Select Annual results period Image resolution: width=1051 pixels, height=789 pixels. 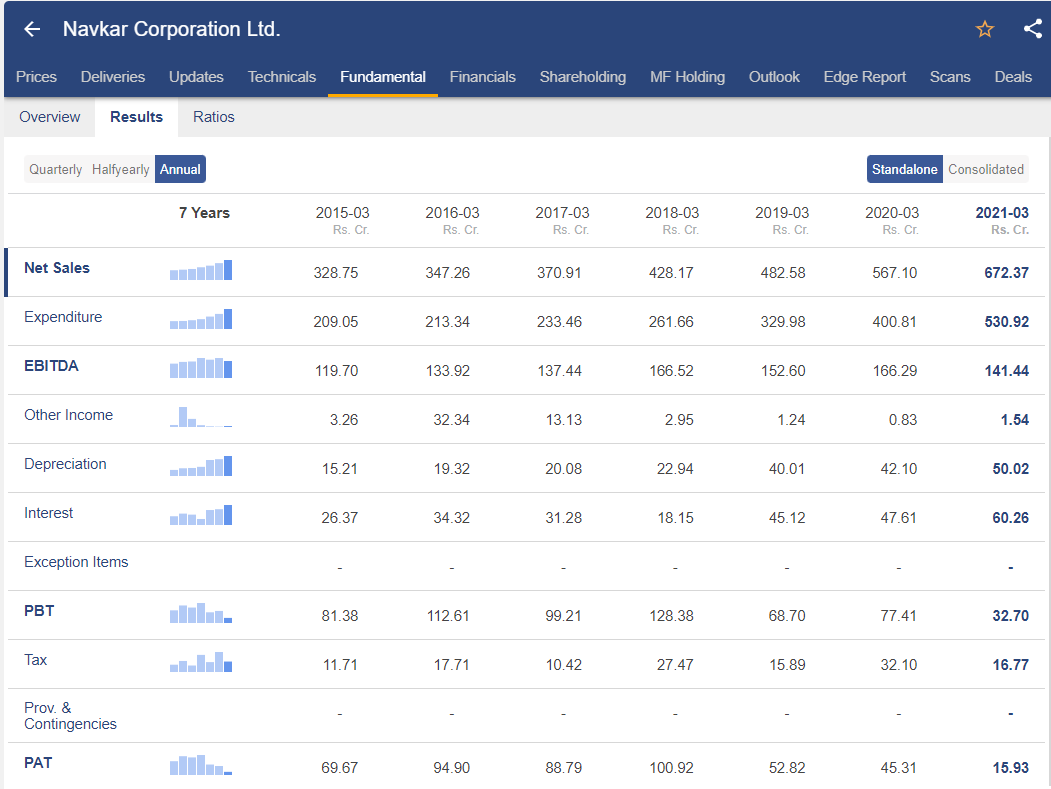click(180, 169)
